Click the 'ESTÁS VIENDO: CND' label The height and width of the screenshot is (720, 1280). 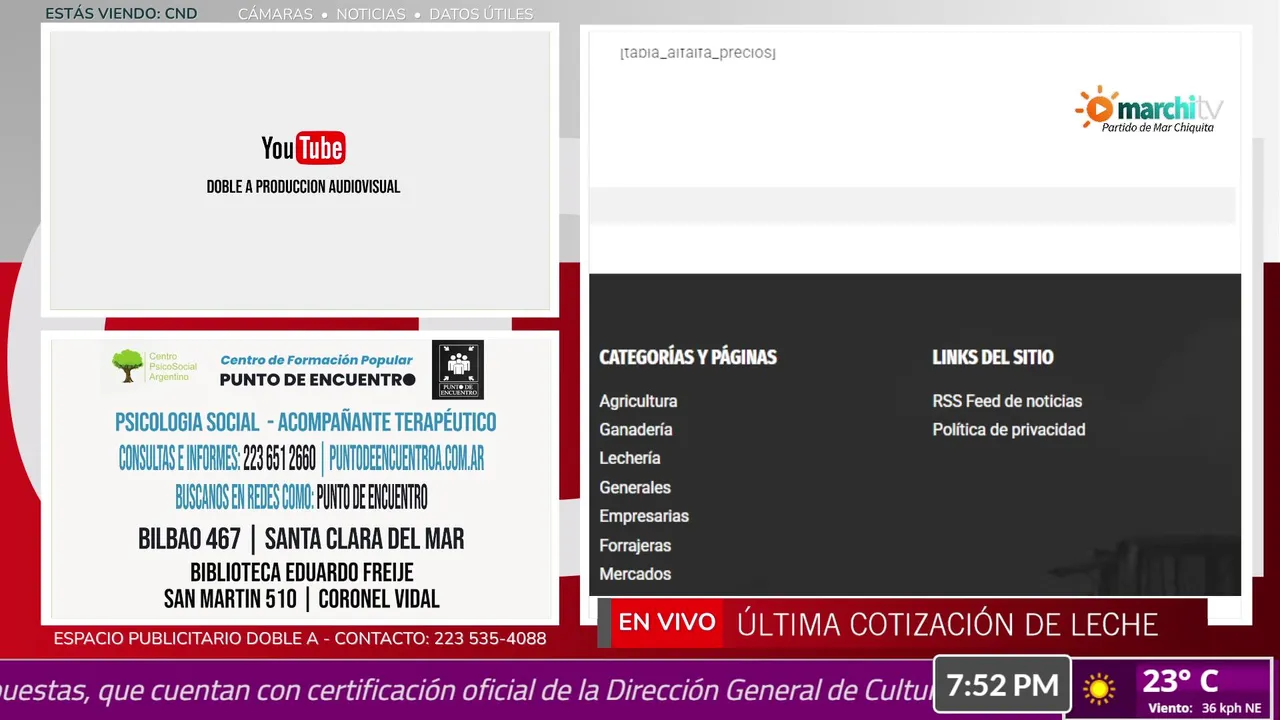[x=121, y=14]
